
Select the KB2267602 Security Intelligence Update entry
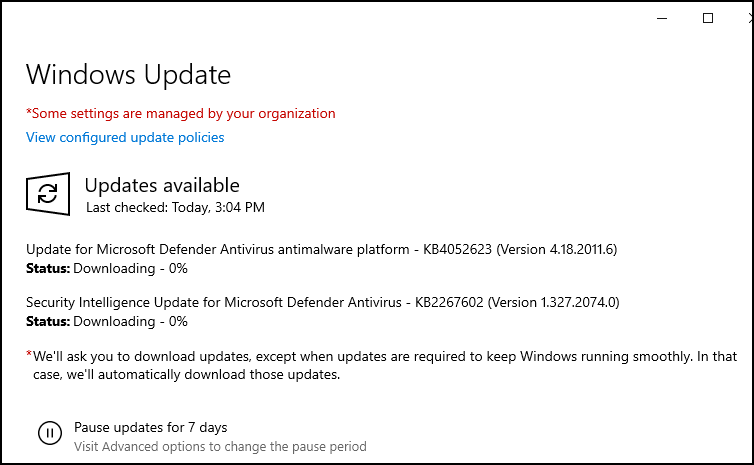coord(323,302)
